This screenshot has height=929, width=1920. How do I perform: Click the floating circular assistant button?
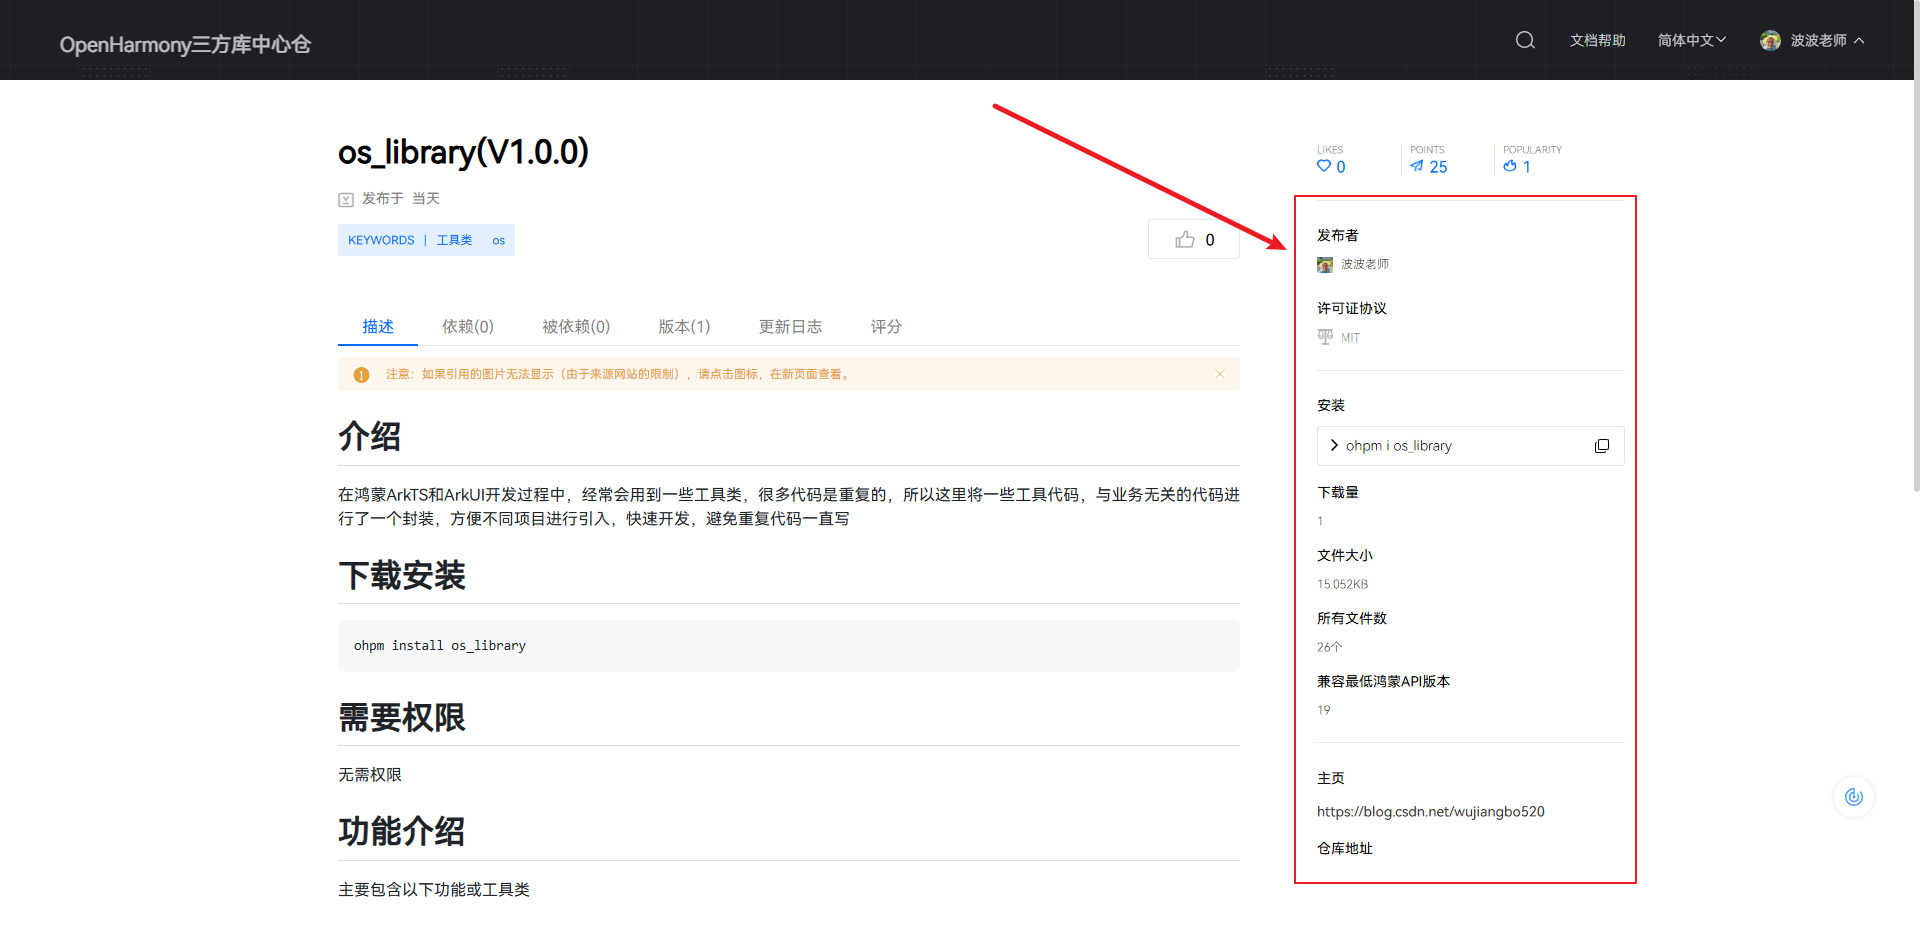coord(1854,797)
